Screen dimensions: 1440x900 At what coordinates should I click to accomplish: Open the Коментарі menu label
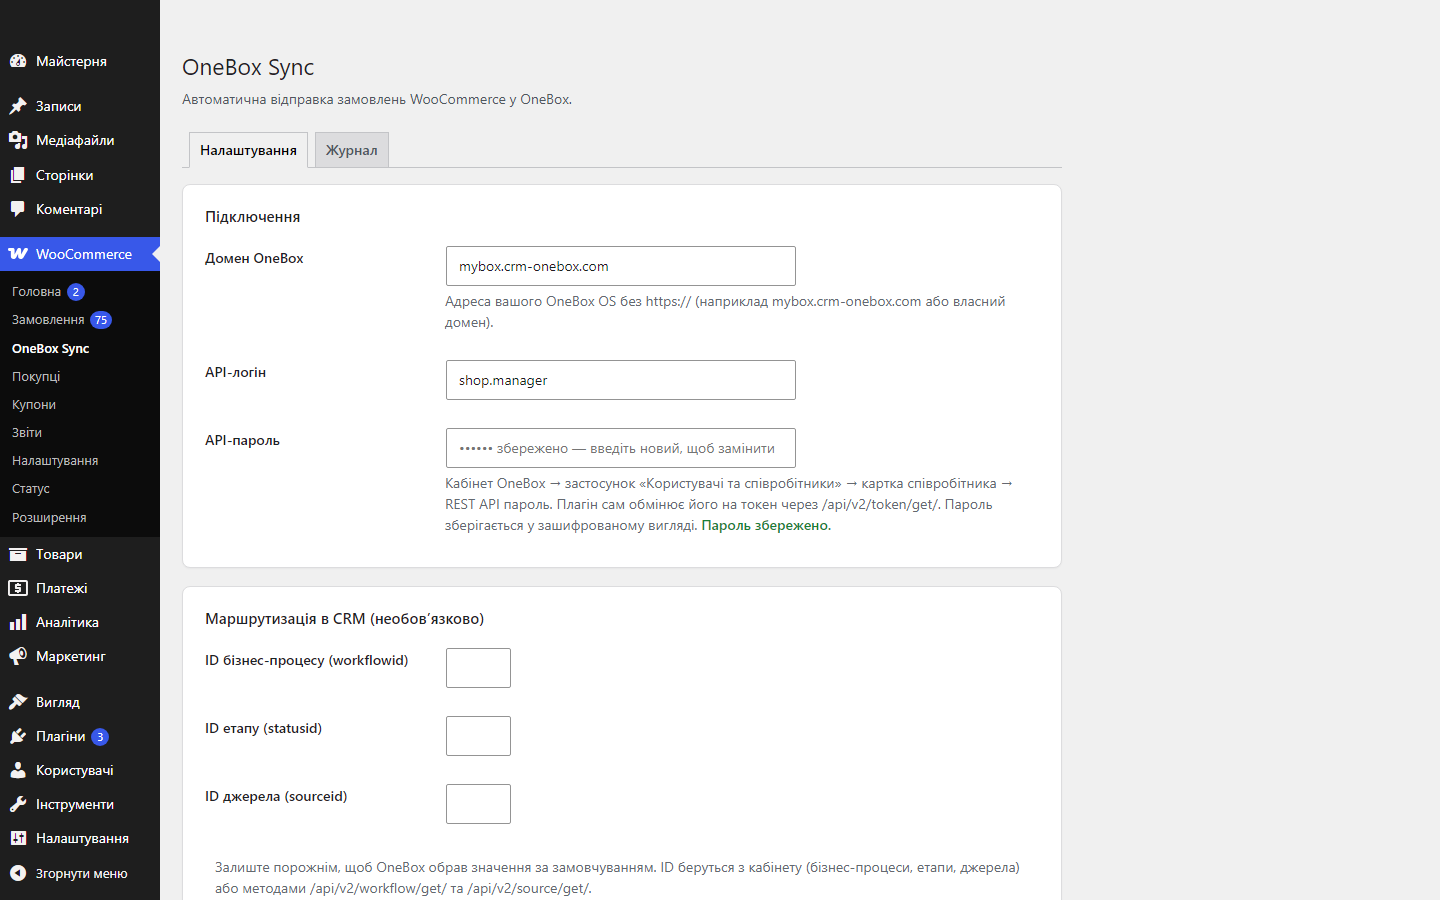pos(69,209)
